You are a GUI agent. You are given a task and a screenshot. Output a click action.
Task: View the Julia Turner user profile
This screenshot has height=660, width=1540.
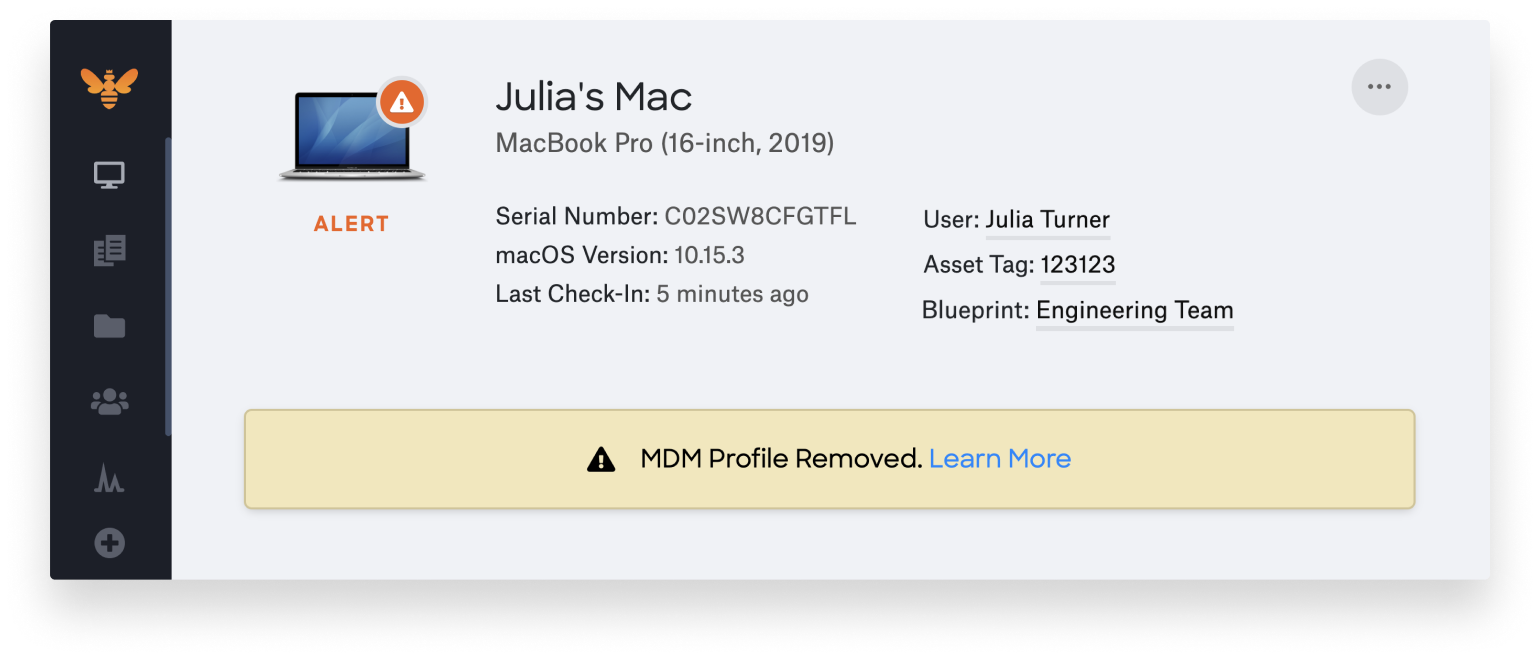(1048, 220)
